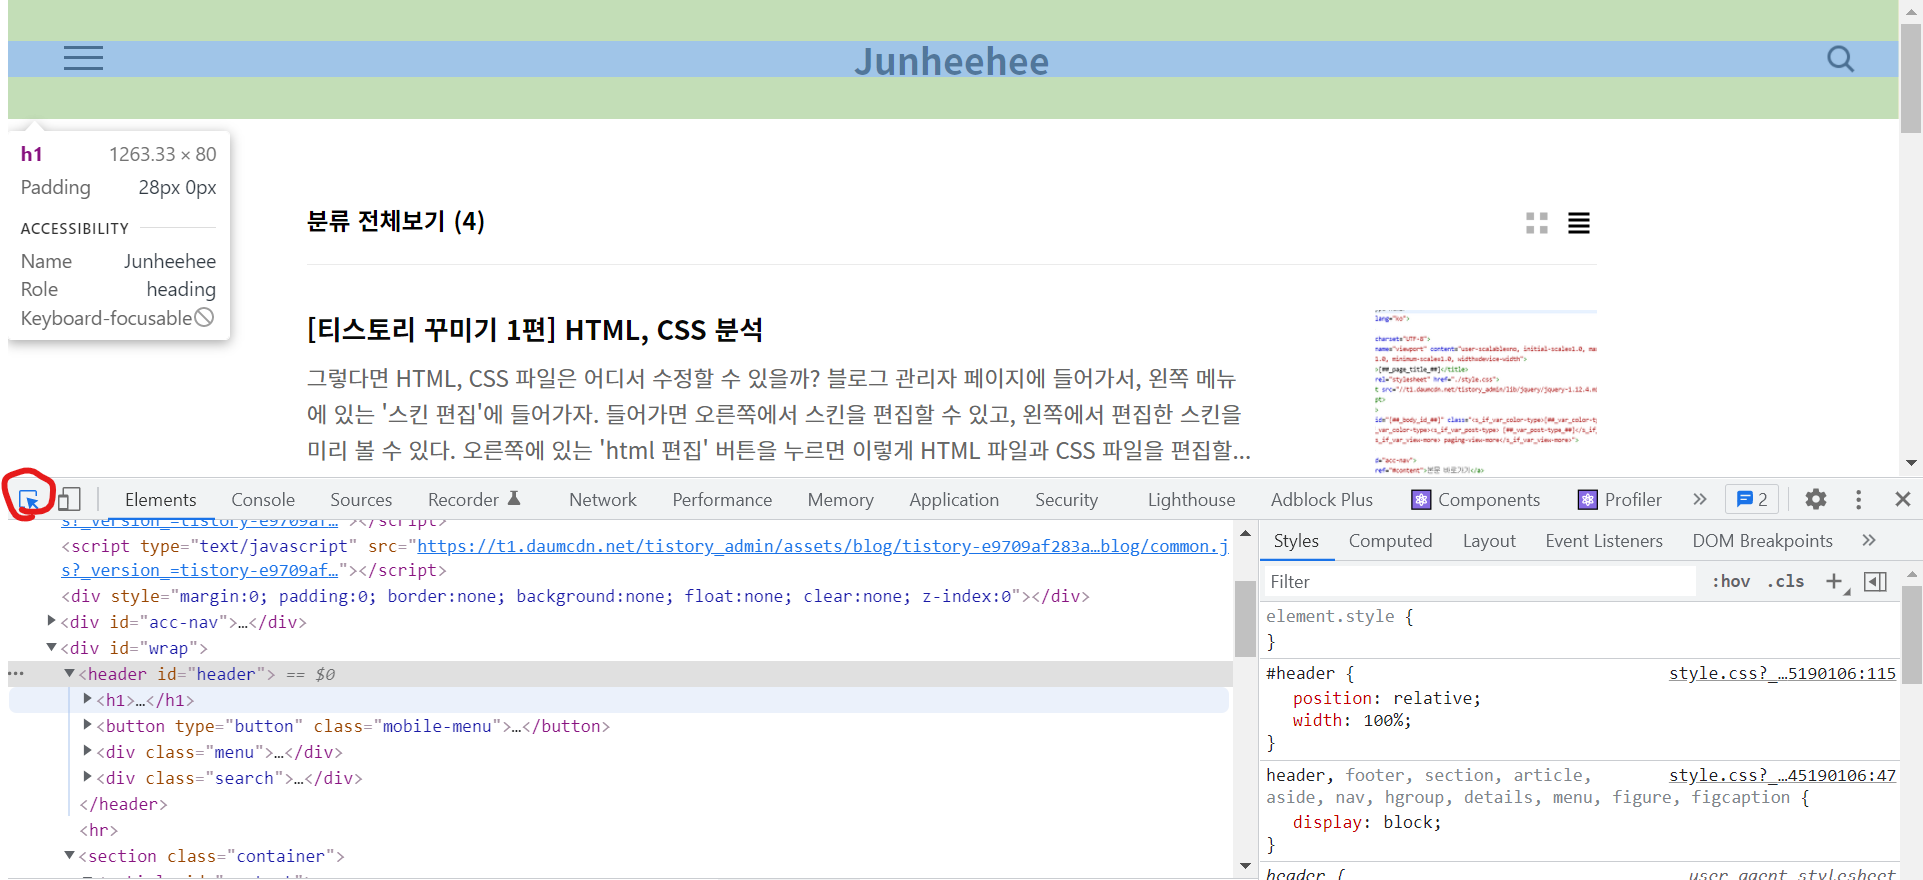Open the 2 issues message badge
1923x880 pixels.
pyautogui.click(x=1752, y=499)
